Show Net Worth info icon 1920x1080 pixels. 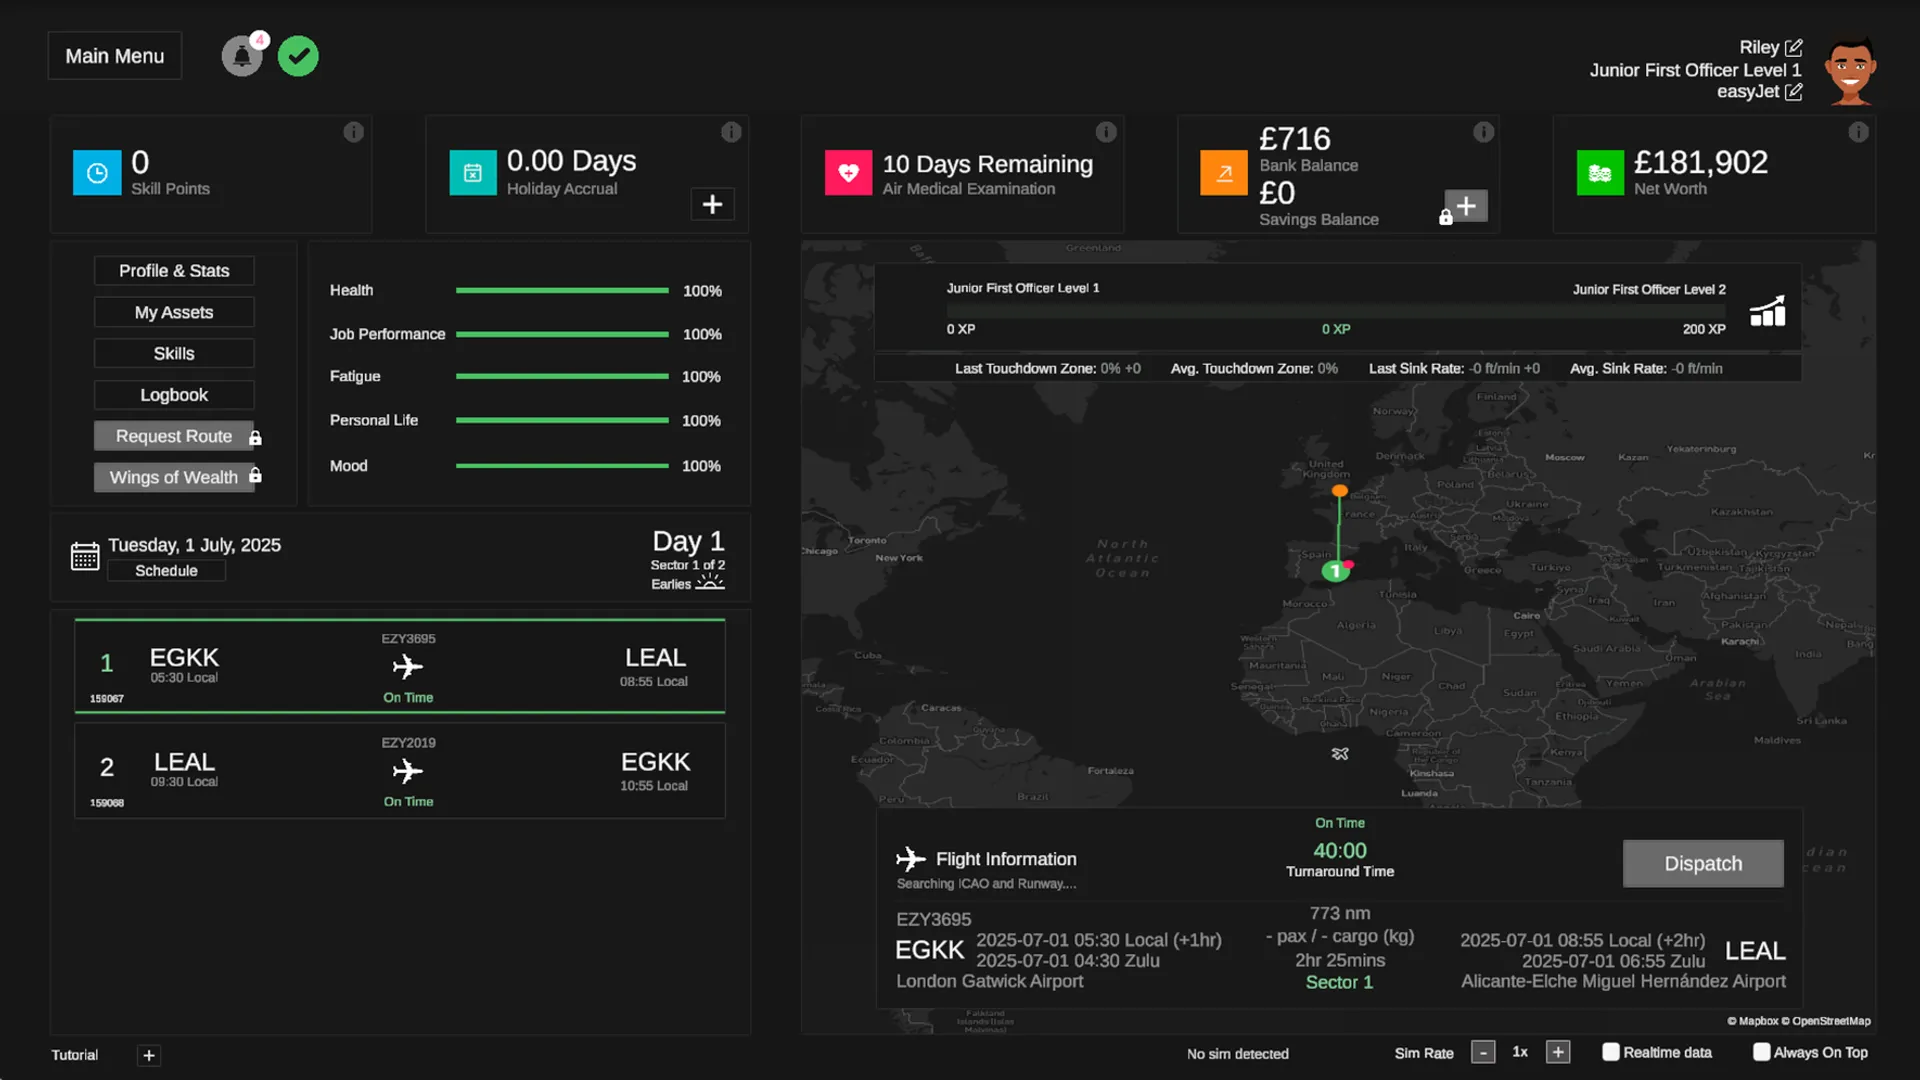[1858, 132]
